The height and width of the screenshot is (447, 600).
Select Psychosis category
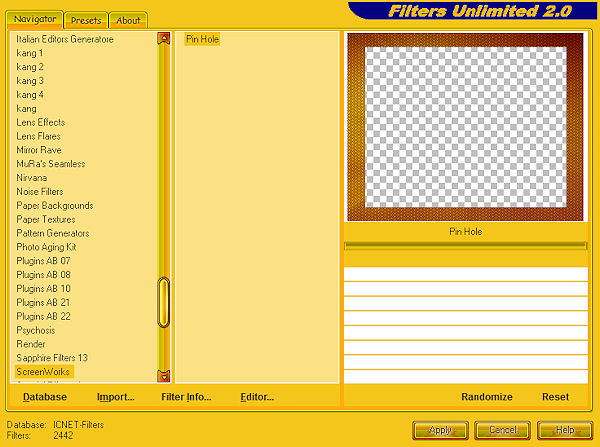click(36, 330)
